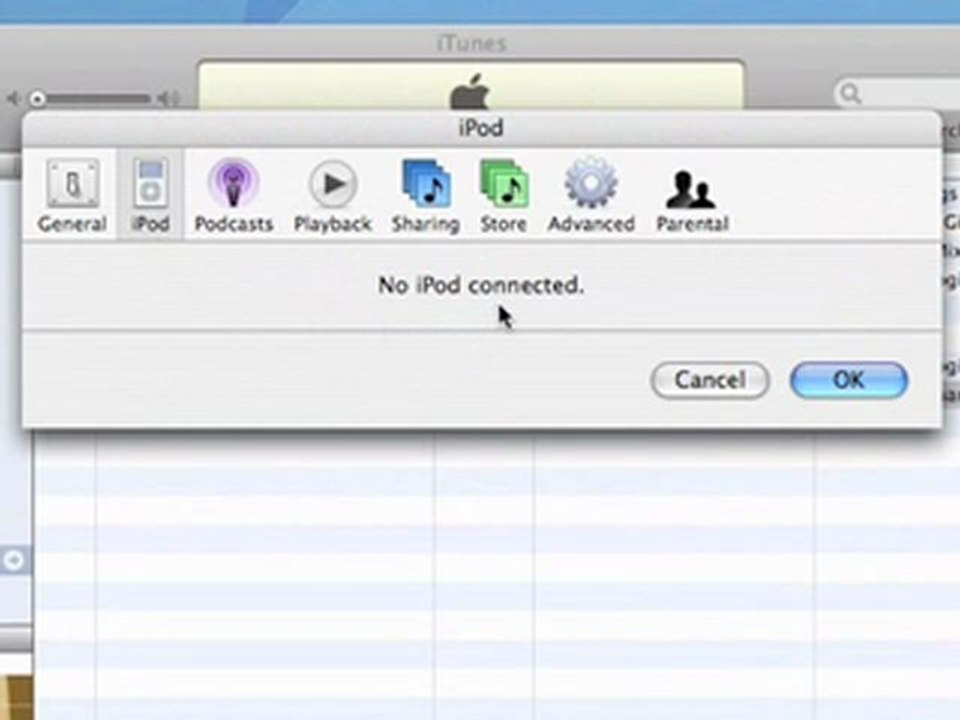
Task: Adjust the iTunes volume slider
Action: click(92, 99)
